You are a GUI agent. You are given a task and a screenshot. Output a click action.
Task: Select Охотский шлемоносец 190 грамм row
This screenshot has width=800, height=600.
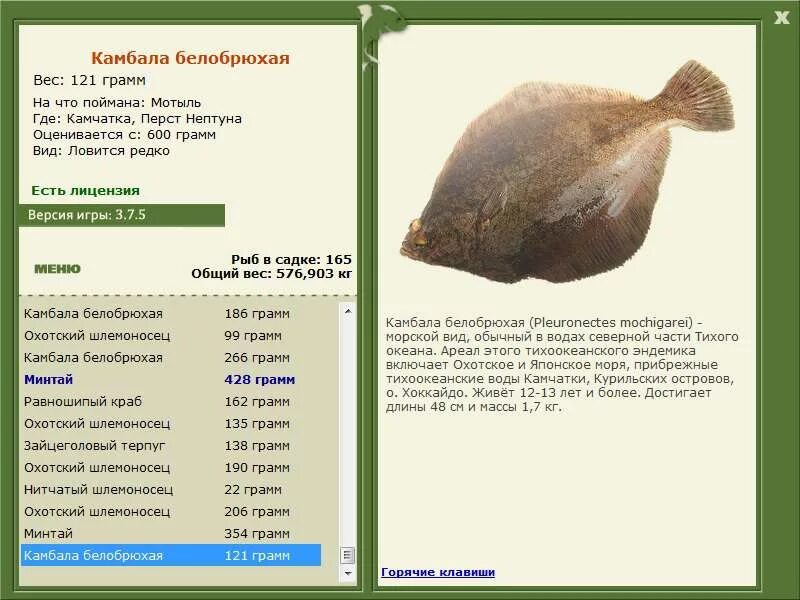[171, 467]
